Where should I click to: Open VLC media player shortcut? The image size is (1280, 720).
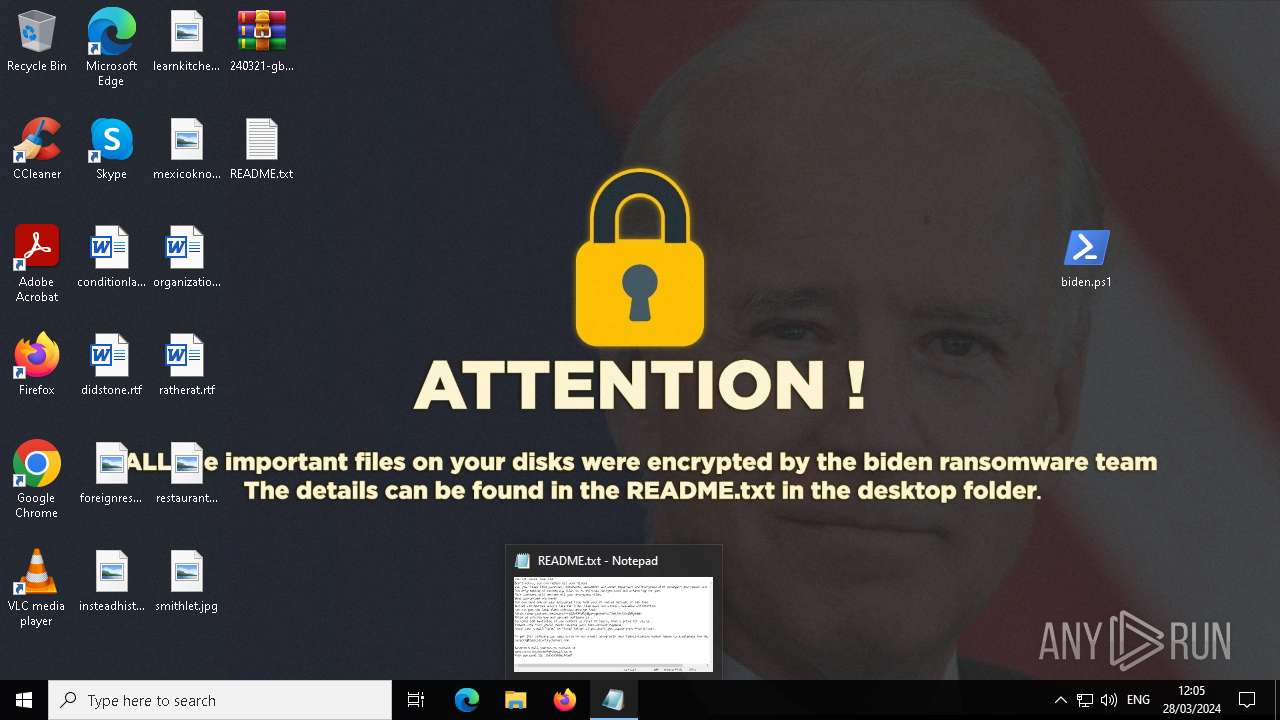(37, 588)
